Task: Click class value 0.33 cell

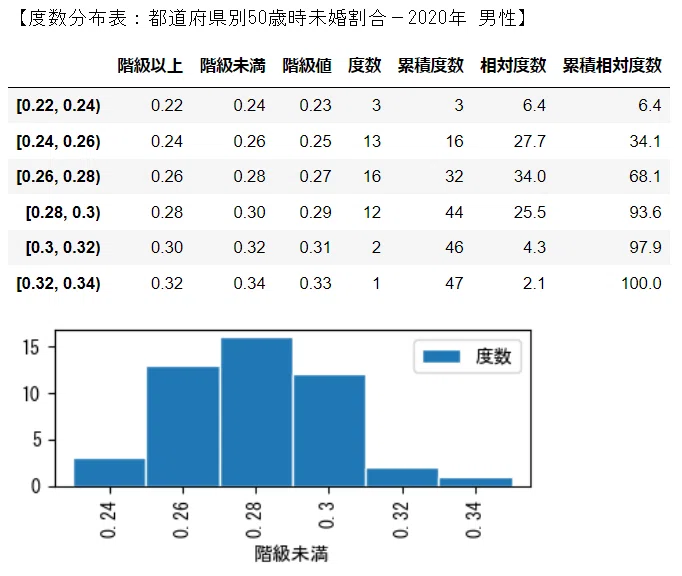Action: pos(315,283)
